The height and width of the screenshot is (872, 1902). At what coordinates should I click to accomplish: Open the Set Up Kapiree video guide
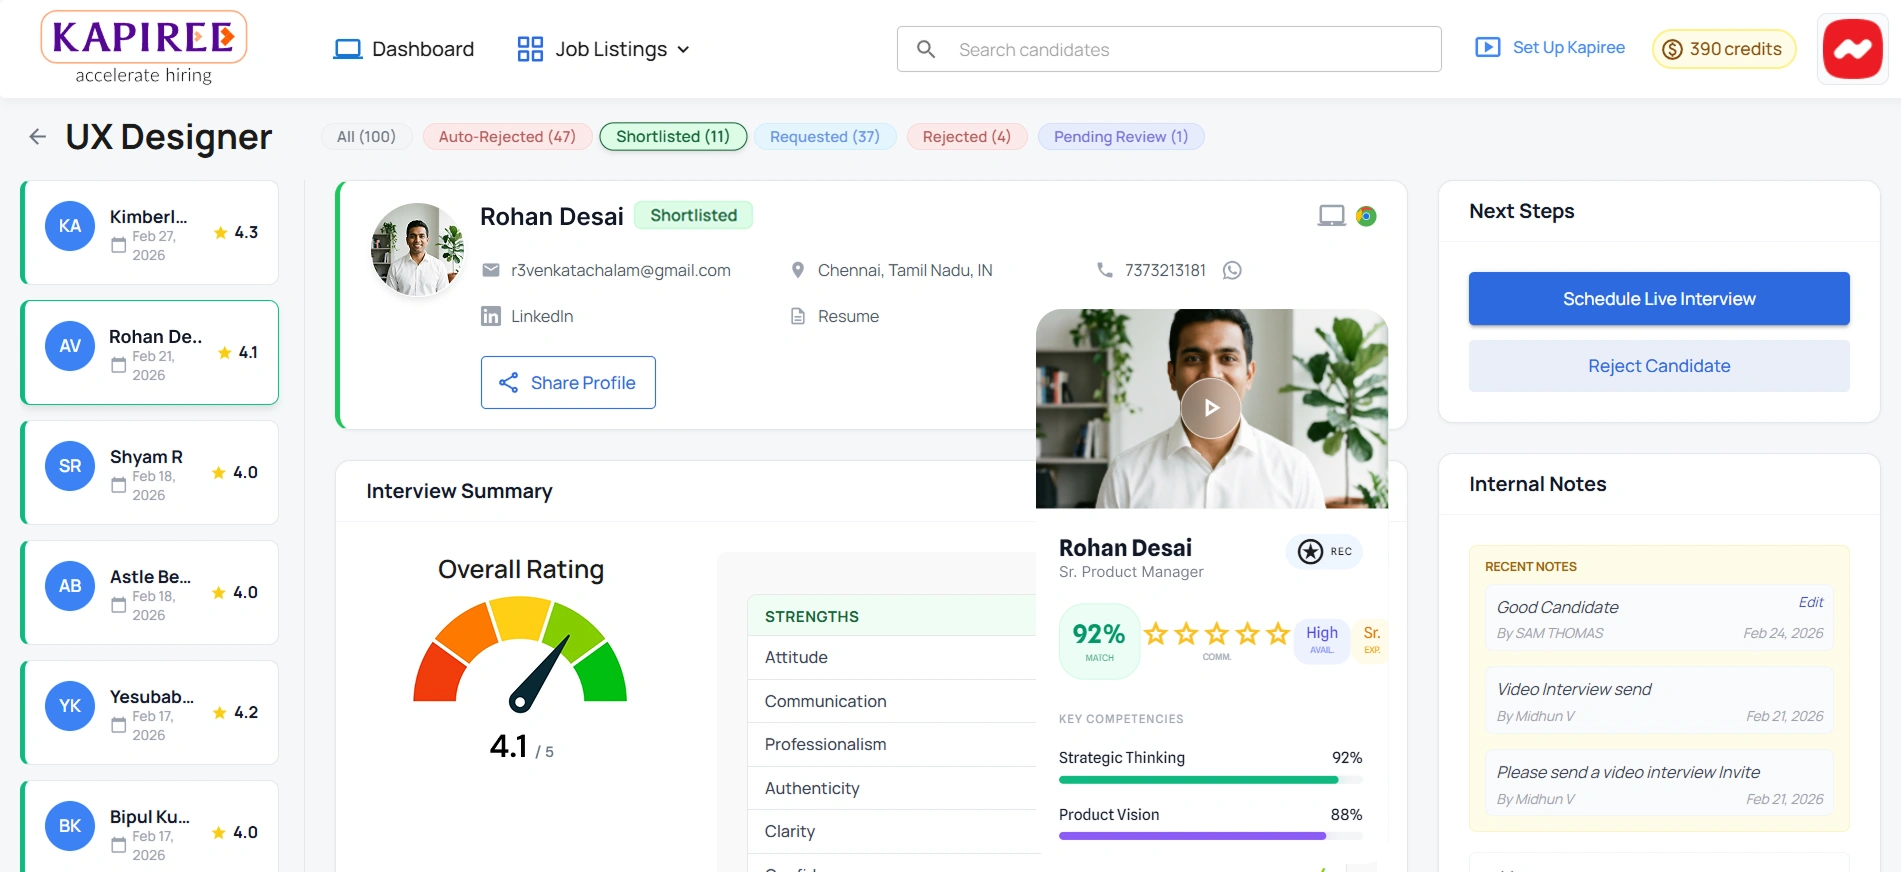point(1550,48)
